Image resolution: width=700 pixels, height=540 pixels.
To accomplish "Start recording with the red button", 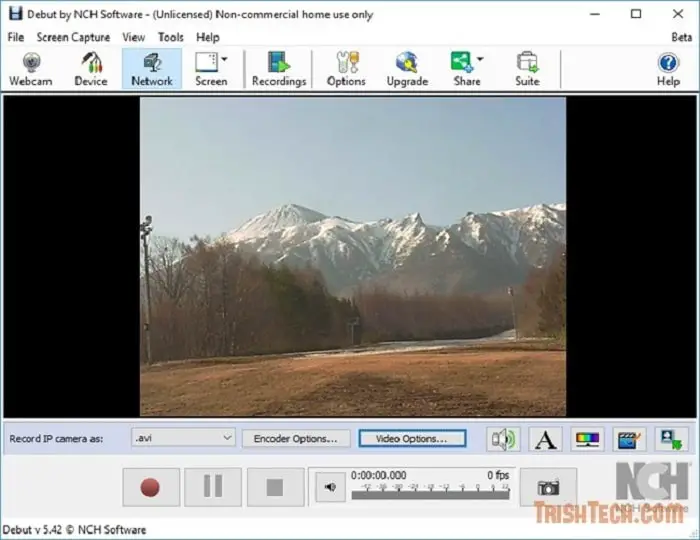I will click(151, 487).
